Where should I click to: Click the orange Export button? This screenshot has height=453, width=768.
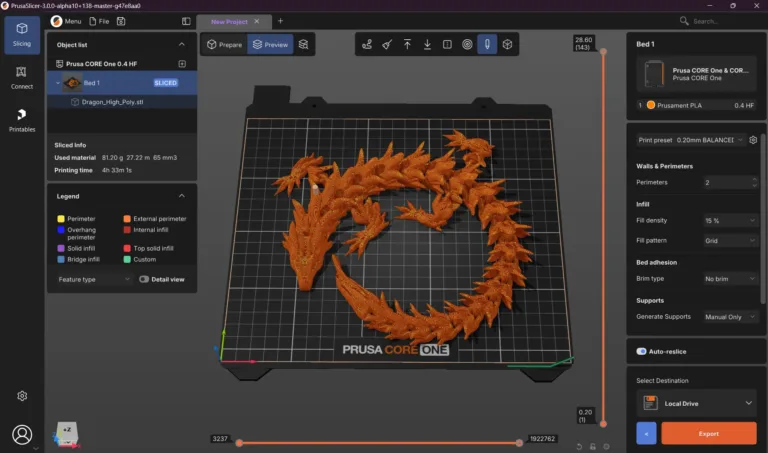(709, 434)
